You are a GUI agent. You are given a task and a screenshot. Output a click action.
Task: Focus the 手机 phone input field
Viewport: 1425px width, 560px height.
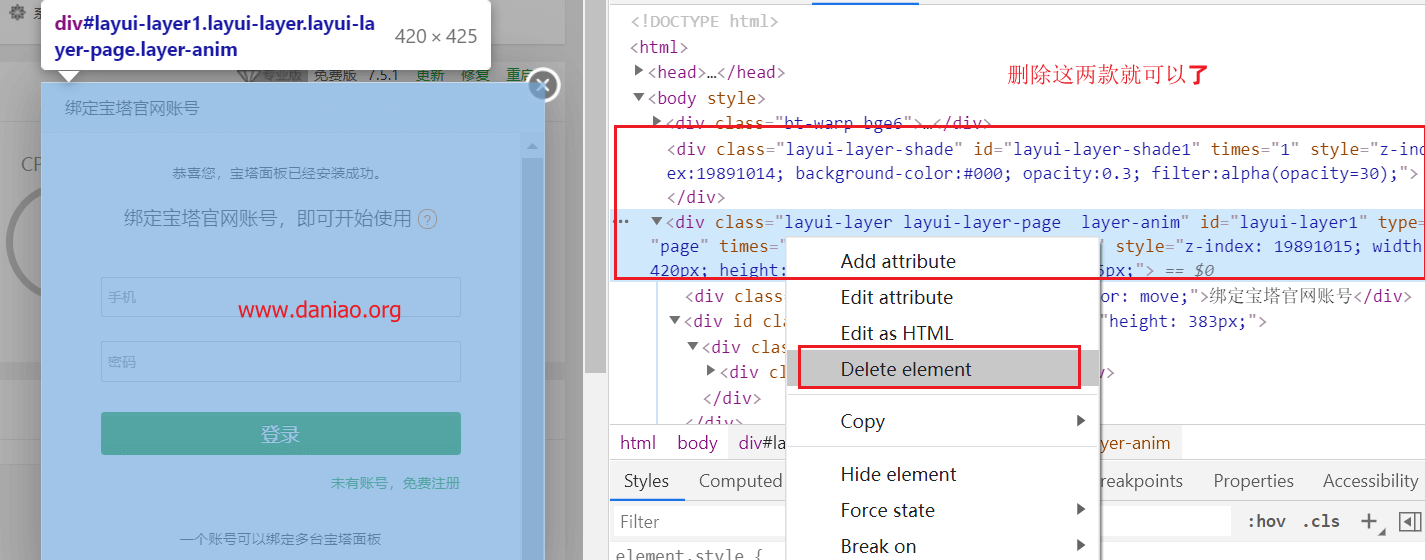(280, 297)
